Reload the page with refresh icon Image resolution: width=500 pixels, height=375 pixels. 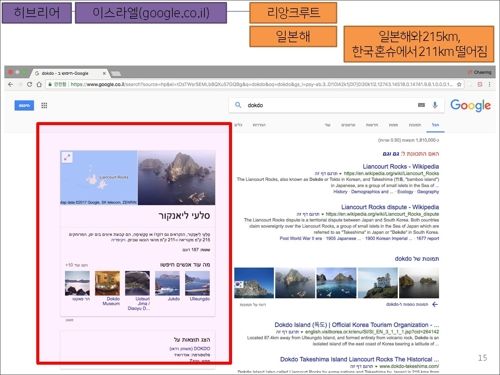coord(29,85)
